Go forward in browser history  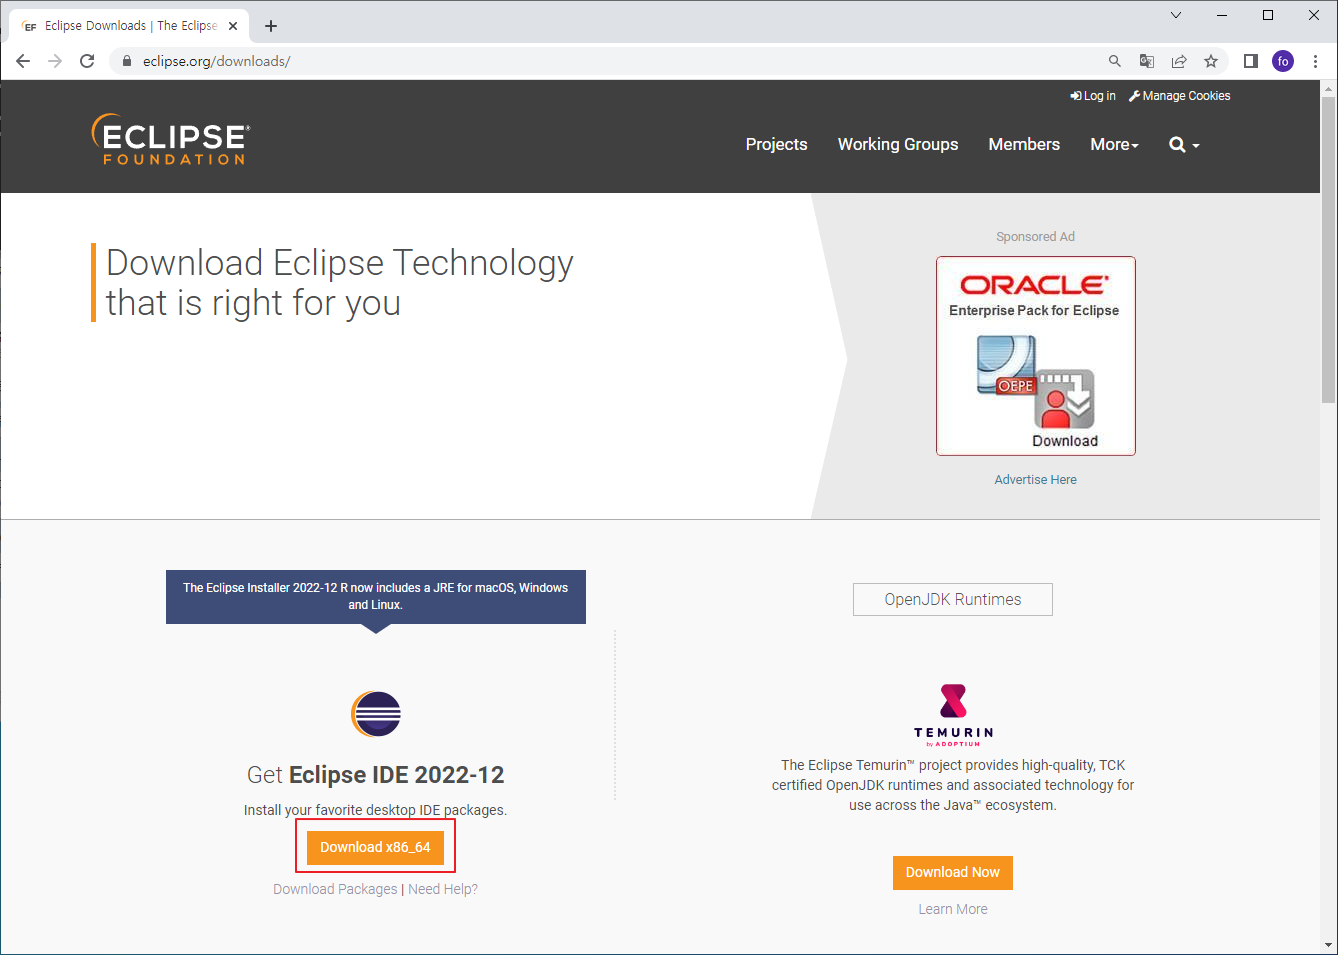pos(55,61)
